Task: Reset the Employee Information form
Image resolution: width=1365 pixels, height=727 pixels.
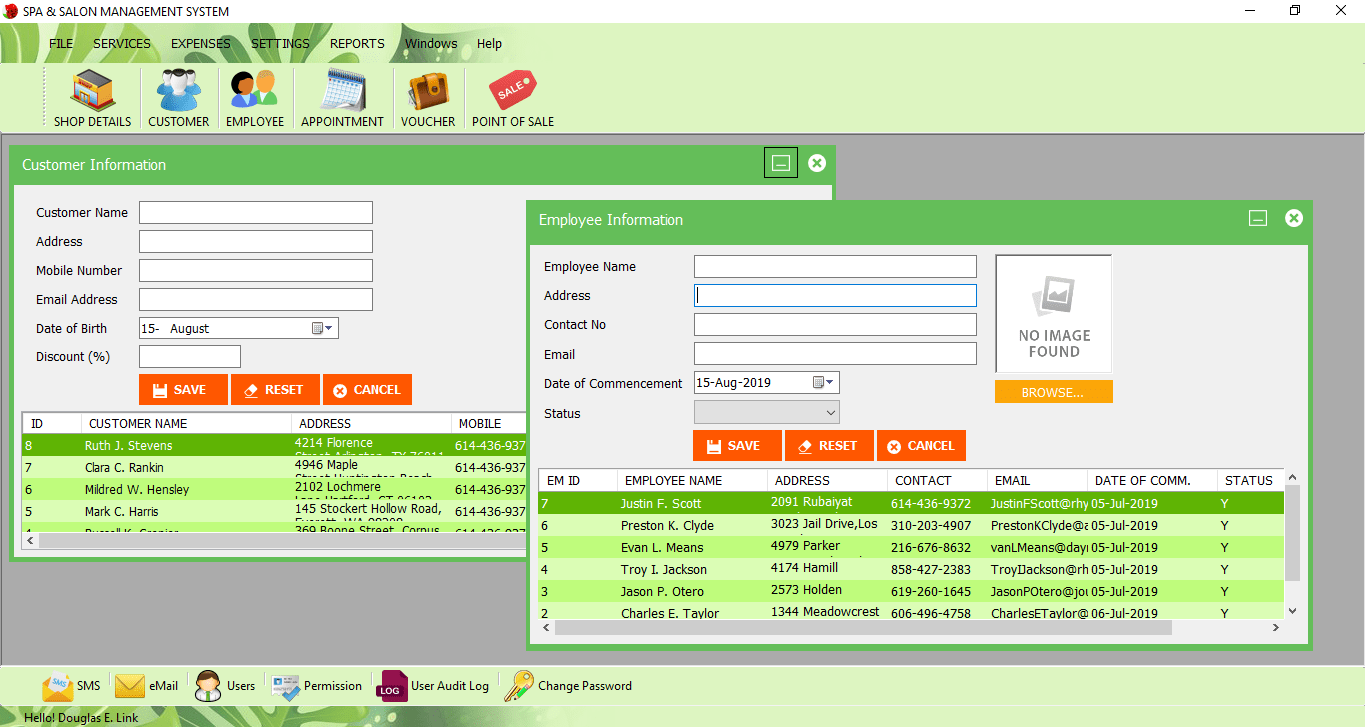Action: coord(829,446)
